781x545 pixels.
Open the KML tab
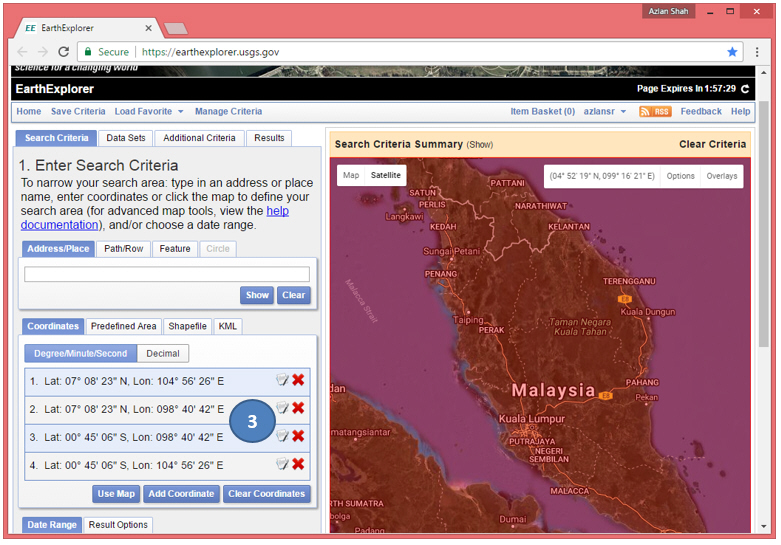[228, 326]
